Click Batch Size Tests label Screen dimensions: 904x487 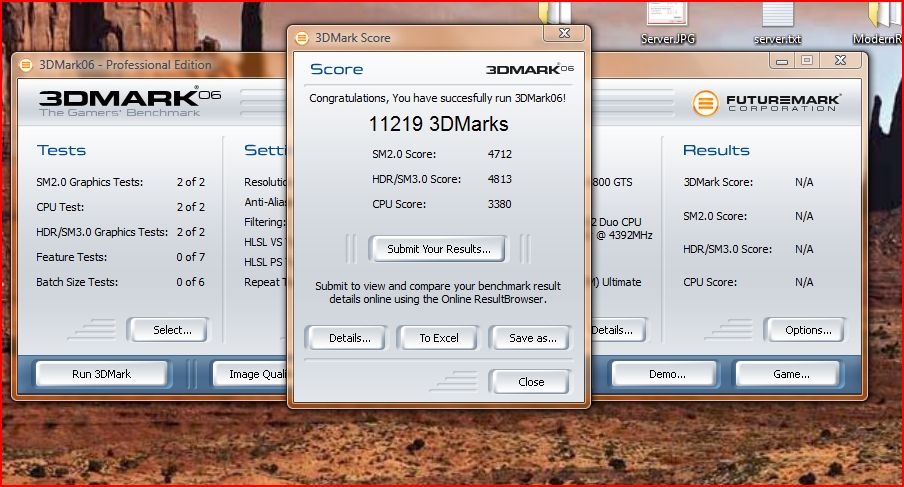pyautogui.click(x=77, y=282)
